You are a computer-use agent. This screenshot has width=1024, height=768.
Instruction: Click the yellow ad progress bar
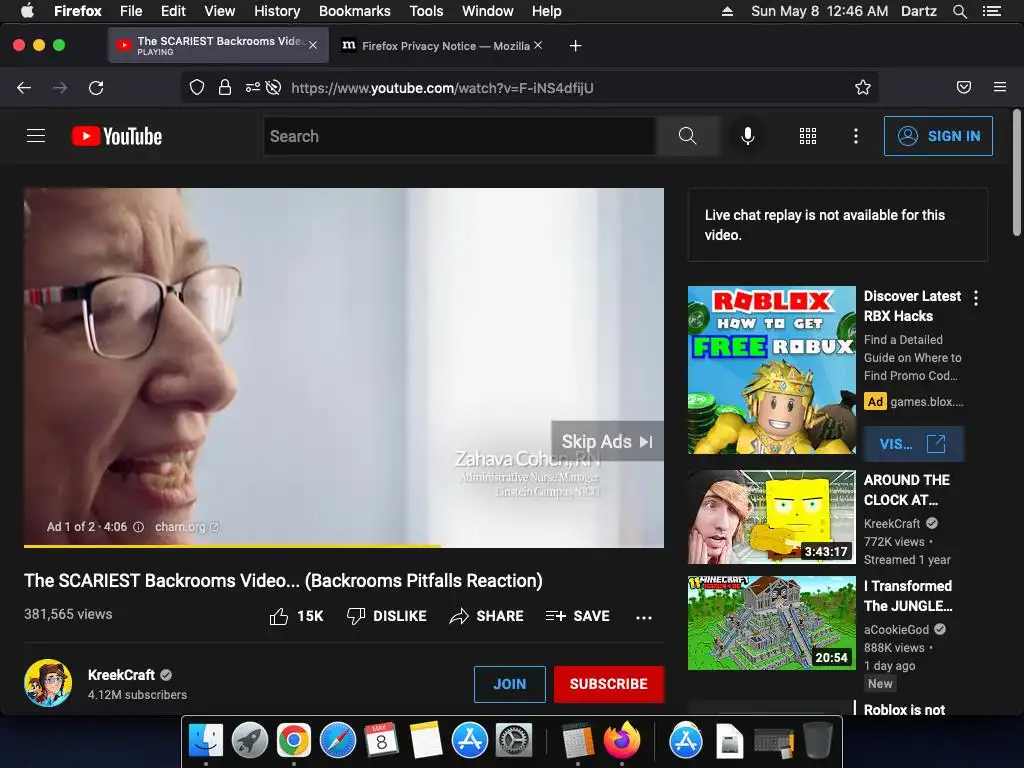coord(232,545)
